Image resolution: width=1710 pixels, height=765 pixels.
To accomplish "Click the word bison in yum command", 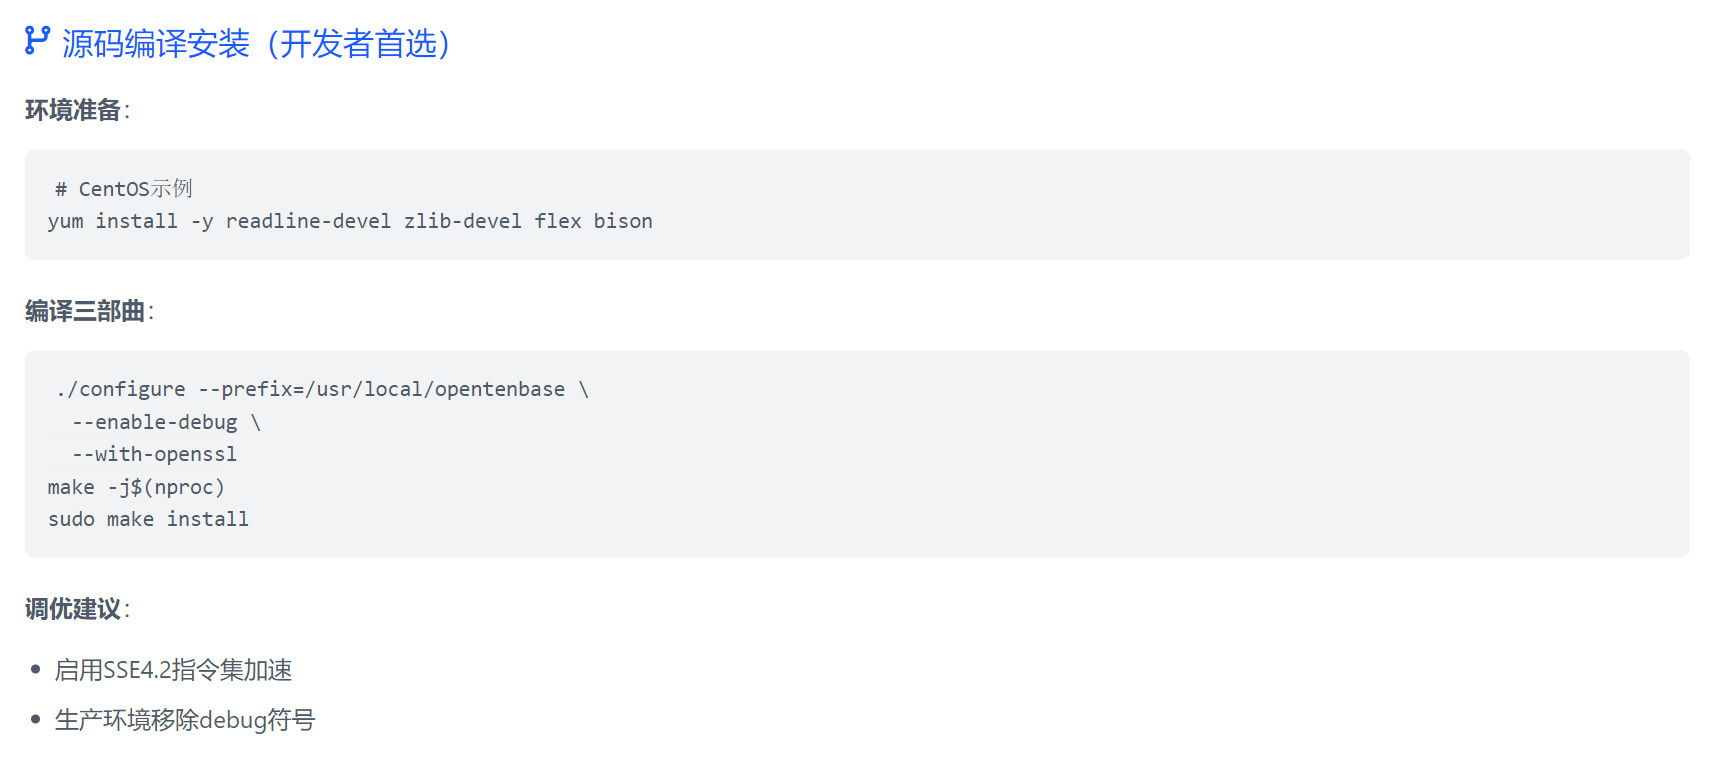I will (x=623, y=221).
